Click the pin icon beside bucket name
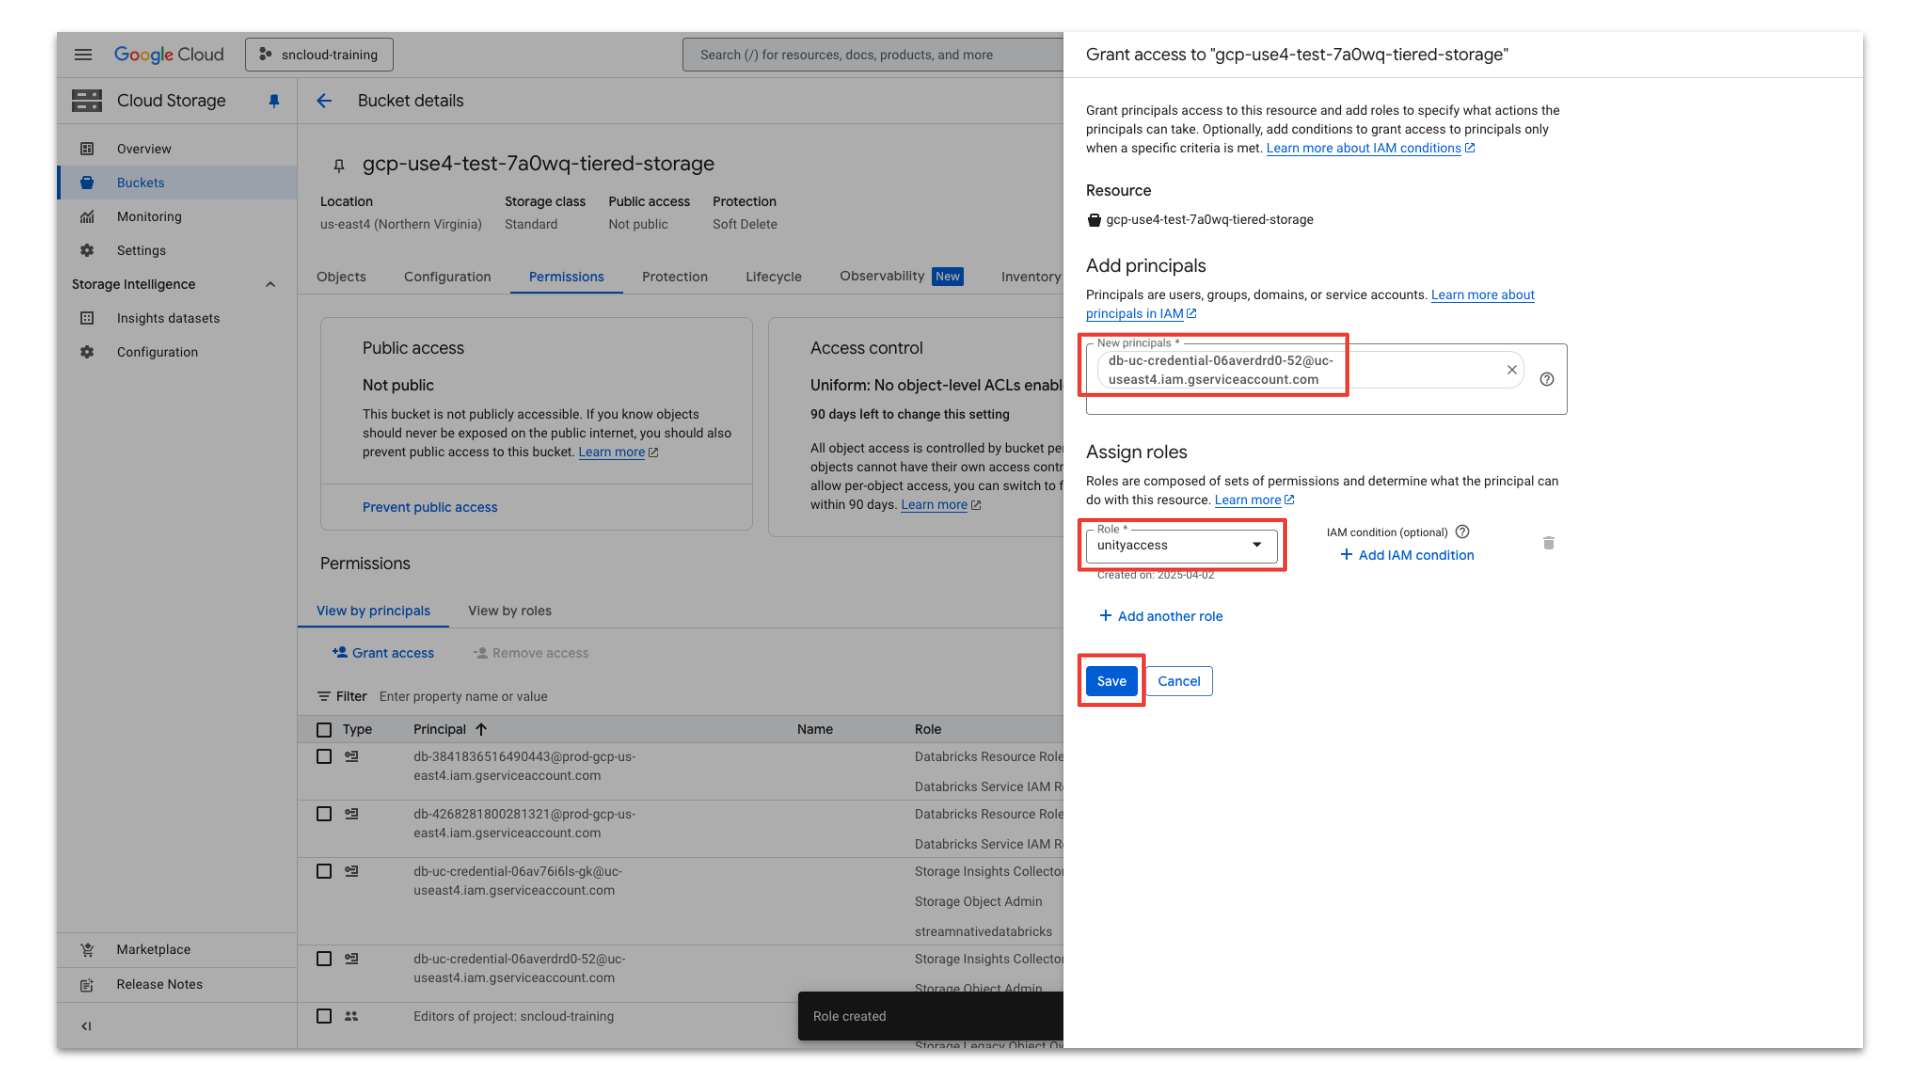Viewport: 1920px width, 1079px height. 339,165
